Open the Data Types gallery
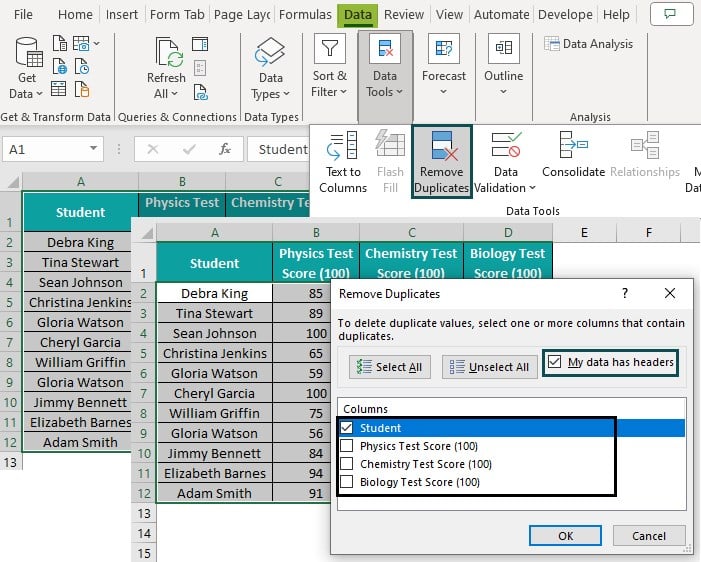 (x=271, y=68)
